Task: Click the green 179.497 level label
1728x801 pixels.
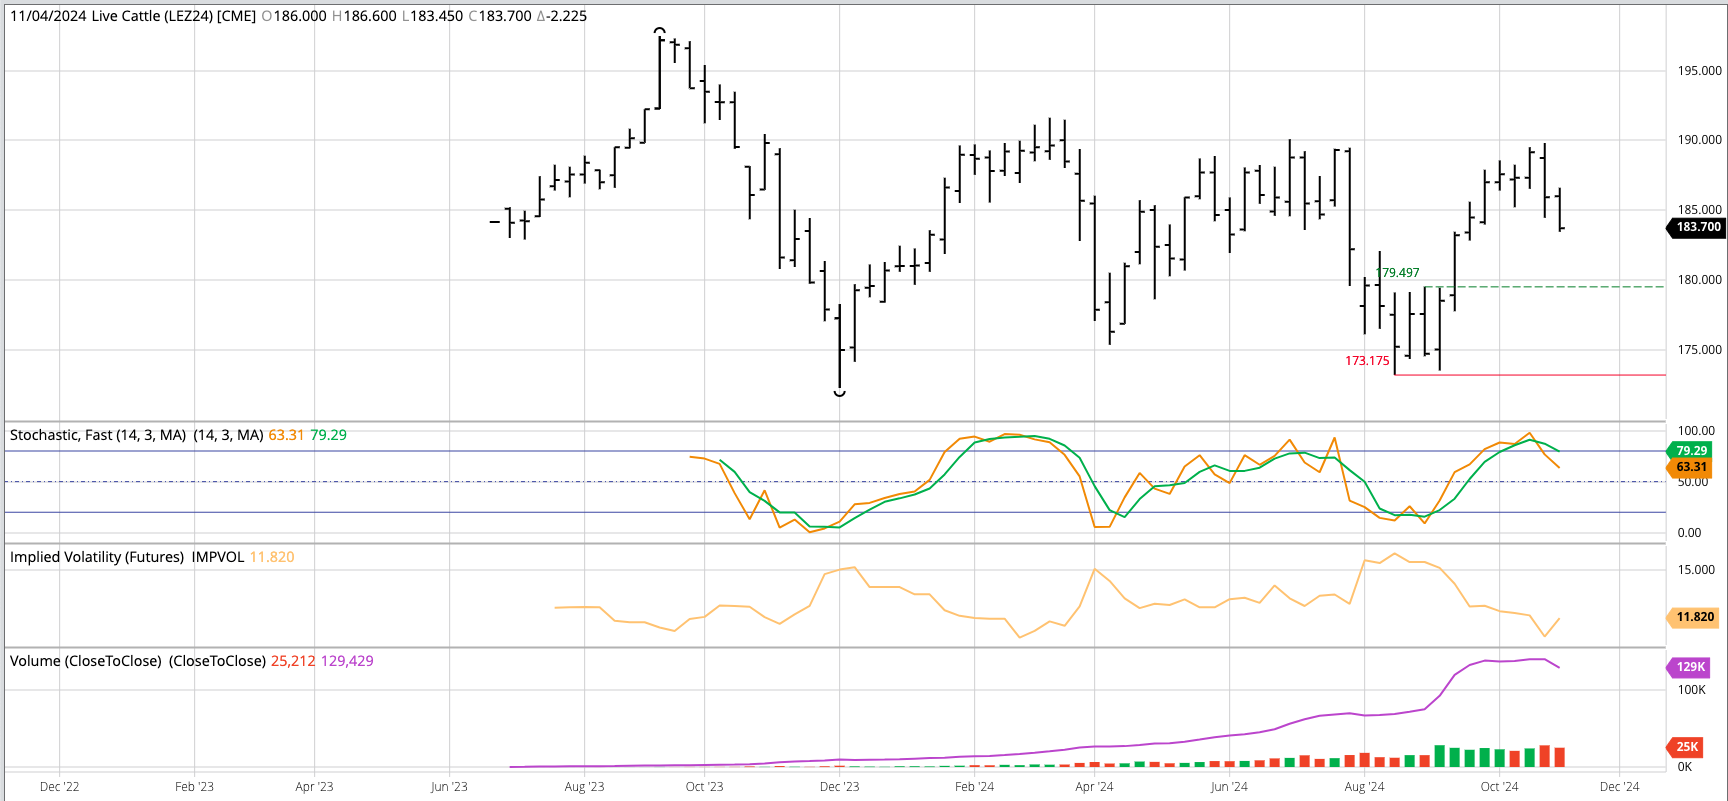Action: pyautogui.click(x=1397, y=273)
